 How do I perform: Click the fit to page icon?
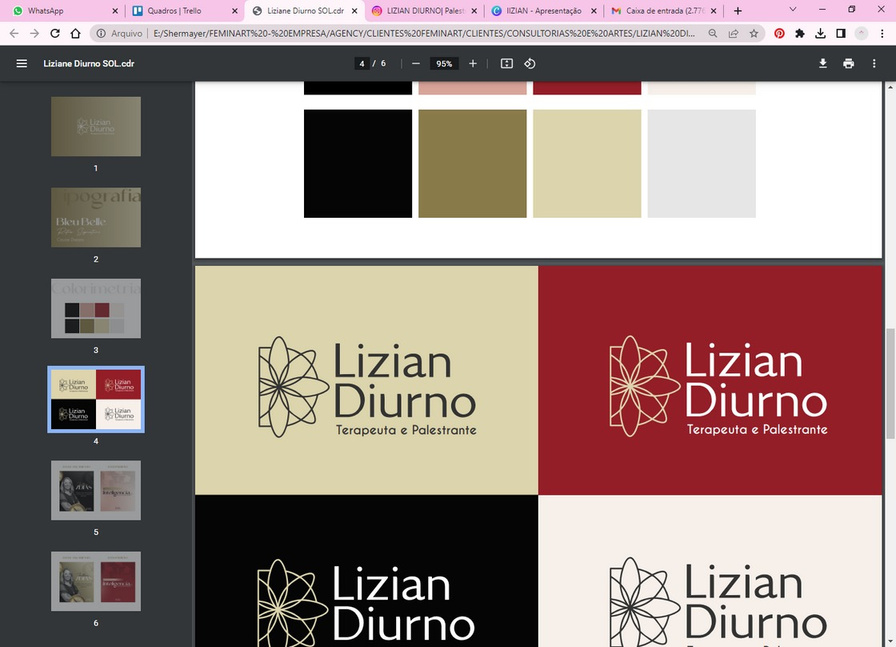(x=507, y=63)
